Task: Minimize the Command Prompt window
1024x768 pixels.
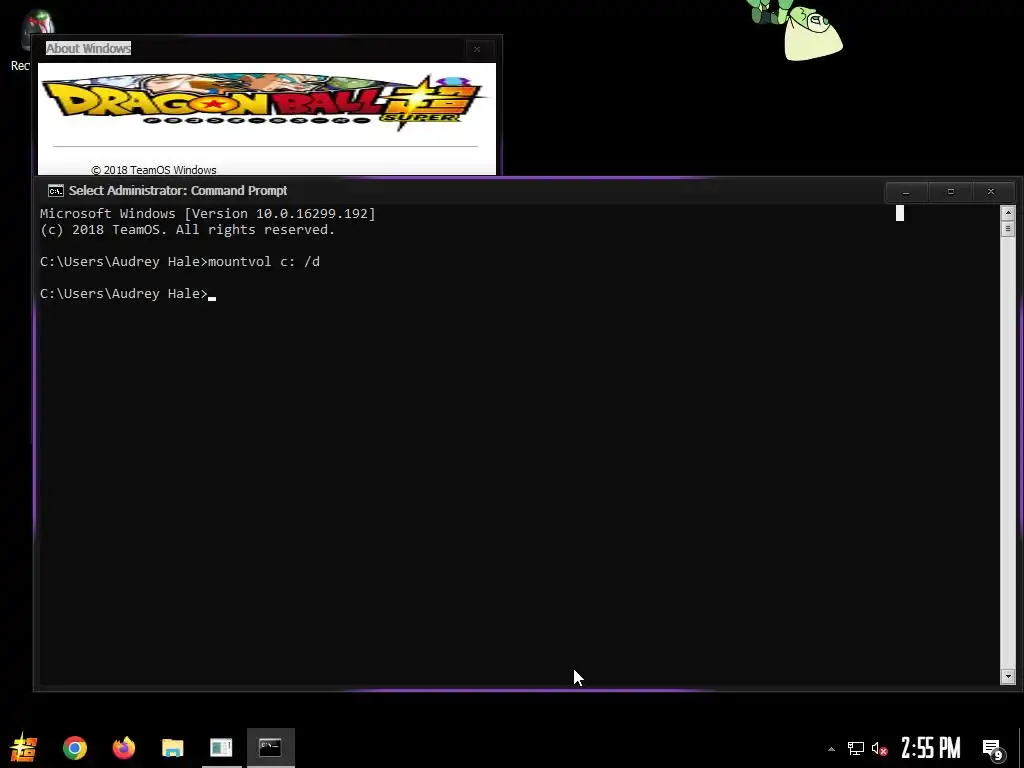Action: coord(905,192)
